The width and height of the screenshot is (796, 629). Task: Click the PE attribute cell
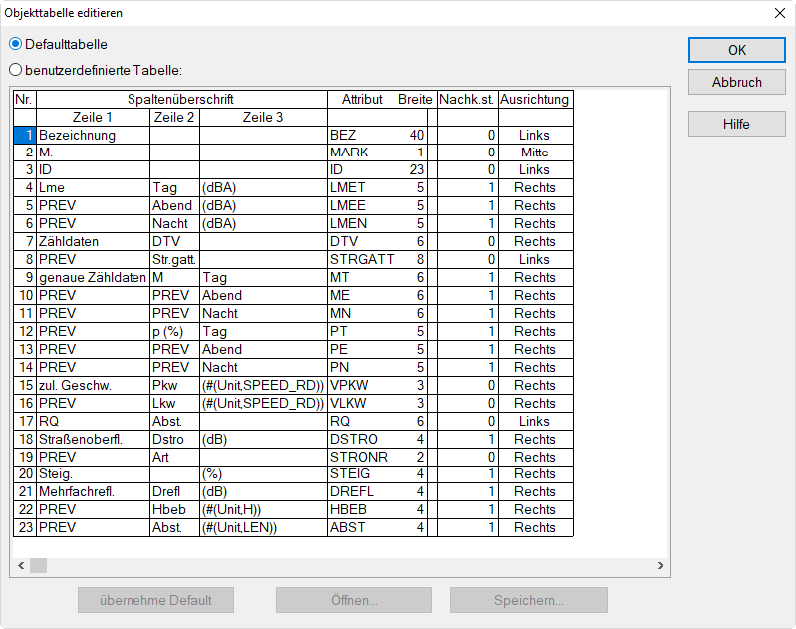(377, 349)
